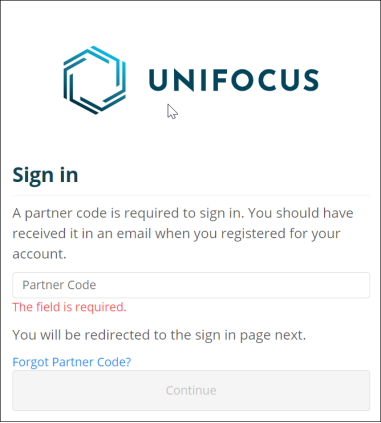The image size is (381, 423).
Task: Focus the Partner Code input field
Action: tap(191, 285)
